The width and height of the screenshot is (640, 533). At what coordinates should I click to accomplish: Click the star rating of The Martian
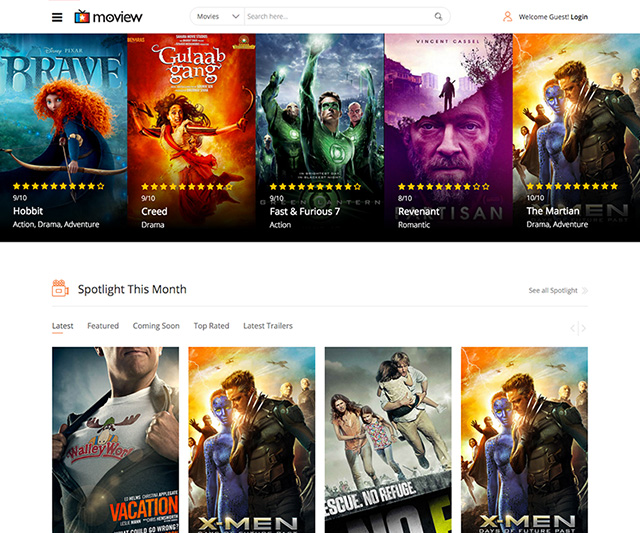[572, 186]
